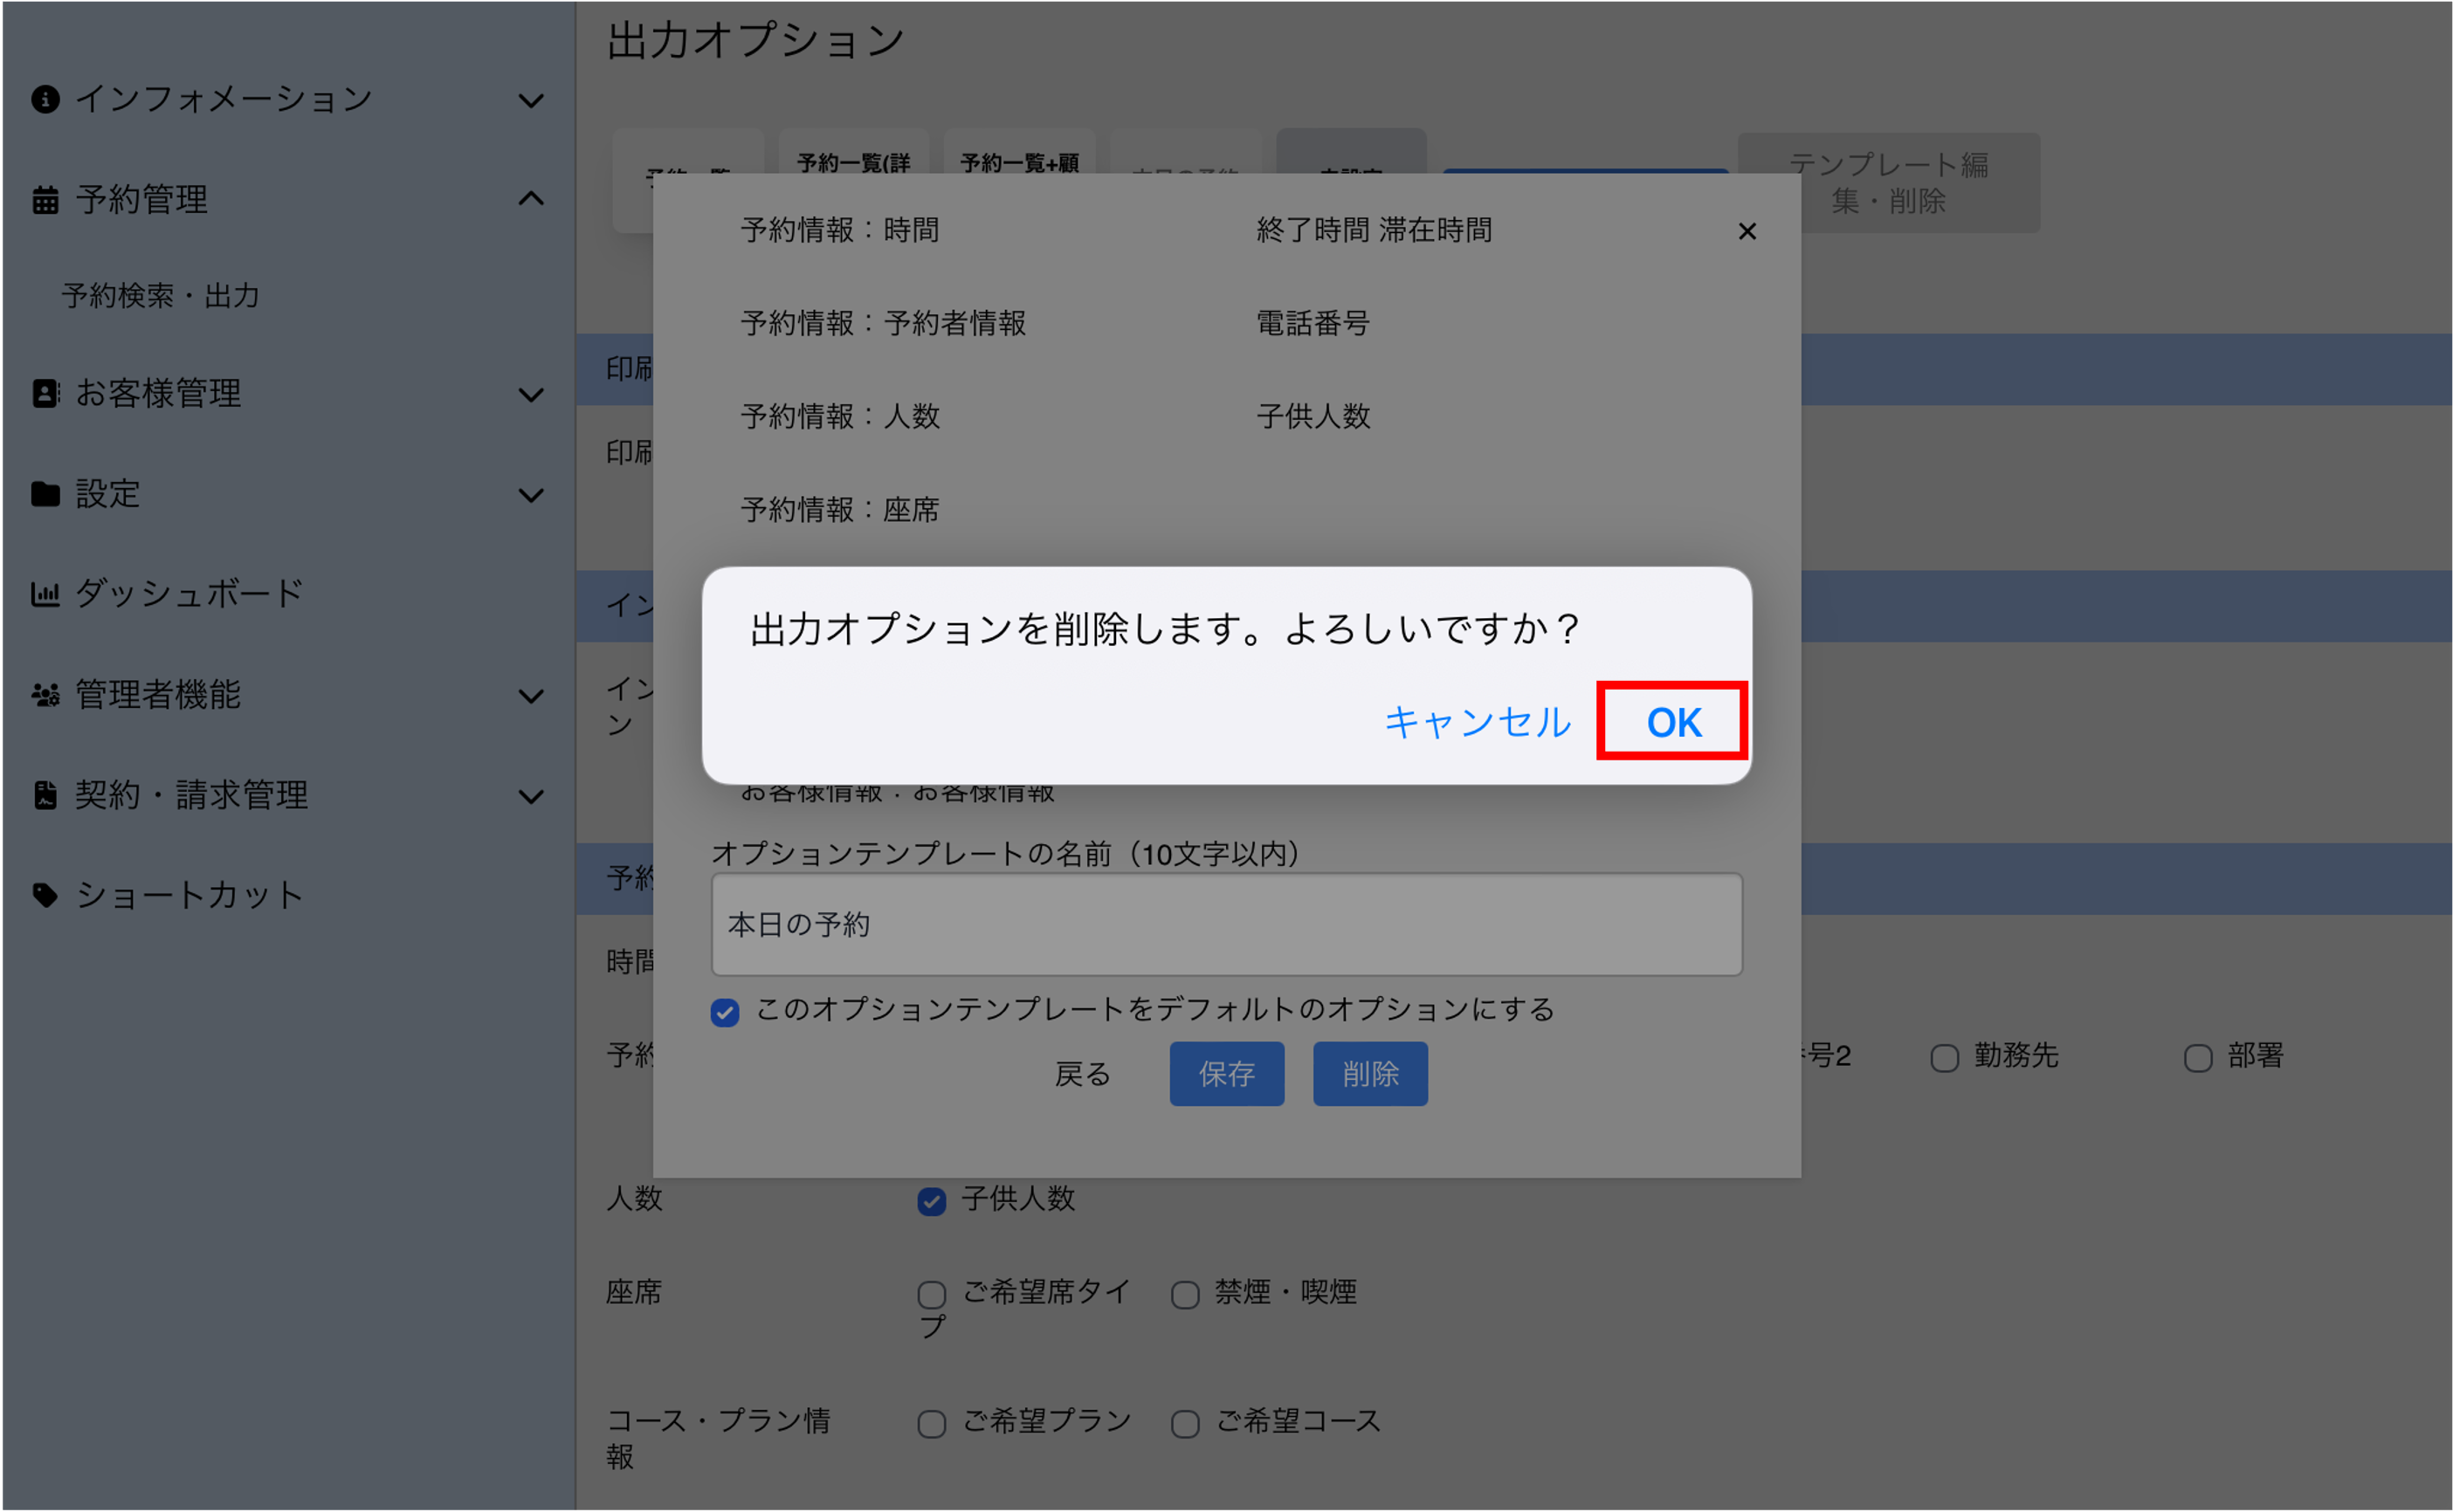Uncheck the 子供人数 checkbox
Image resolution: width=2453 pixels, height=1512 pixels.
click(931, 1201)
